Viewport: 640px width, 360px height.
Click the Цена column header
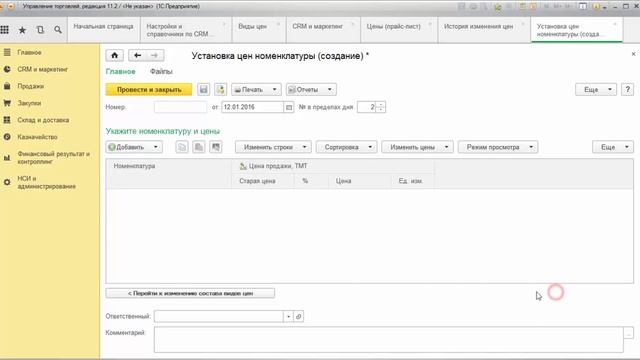[359, 181]
